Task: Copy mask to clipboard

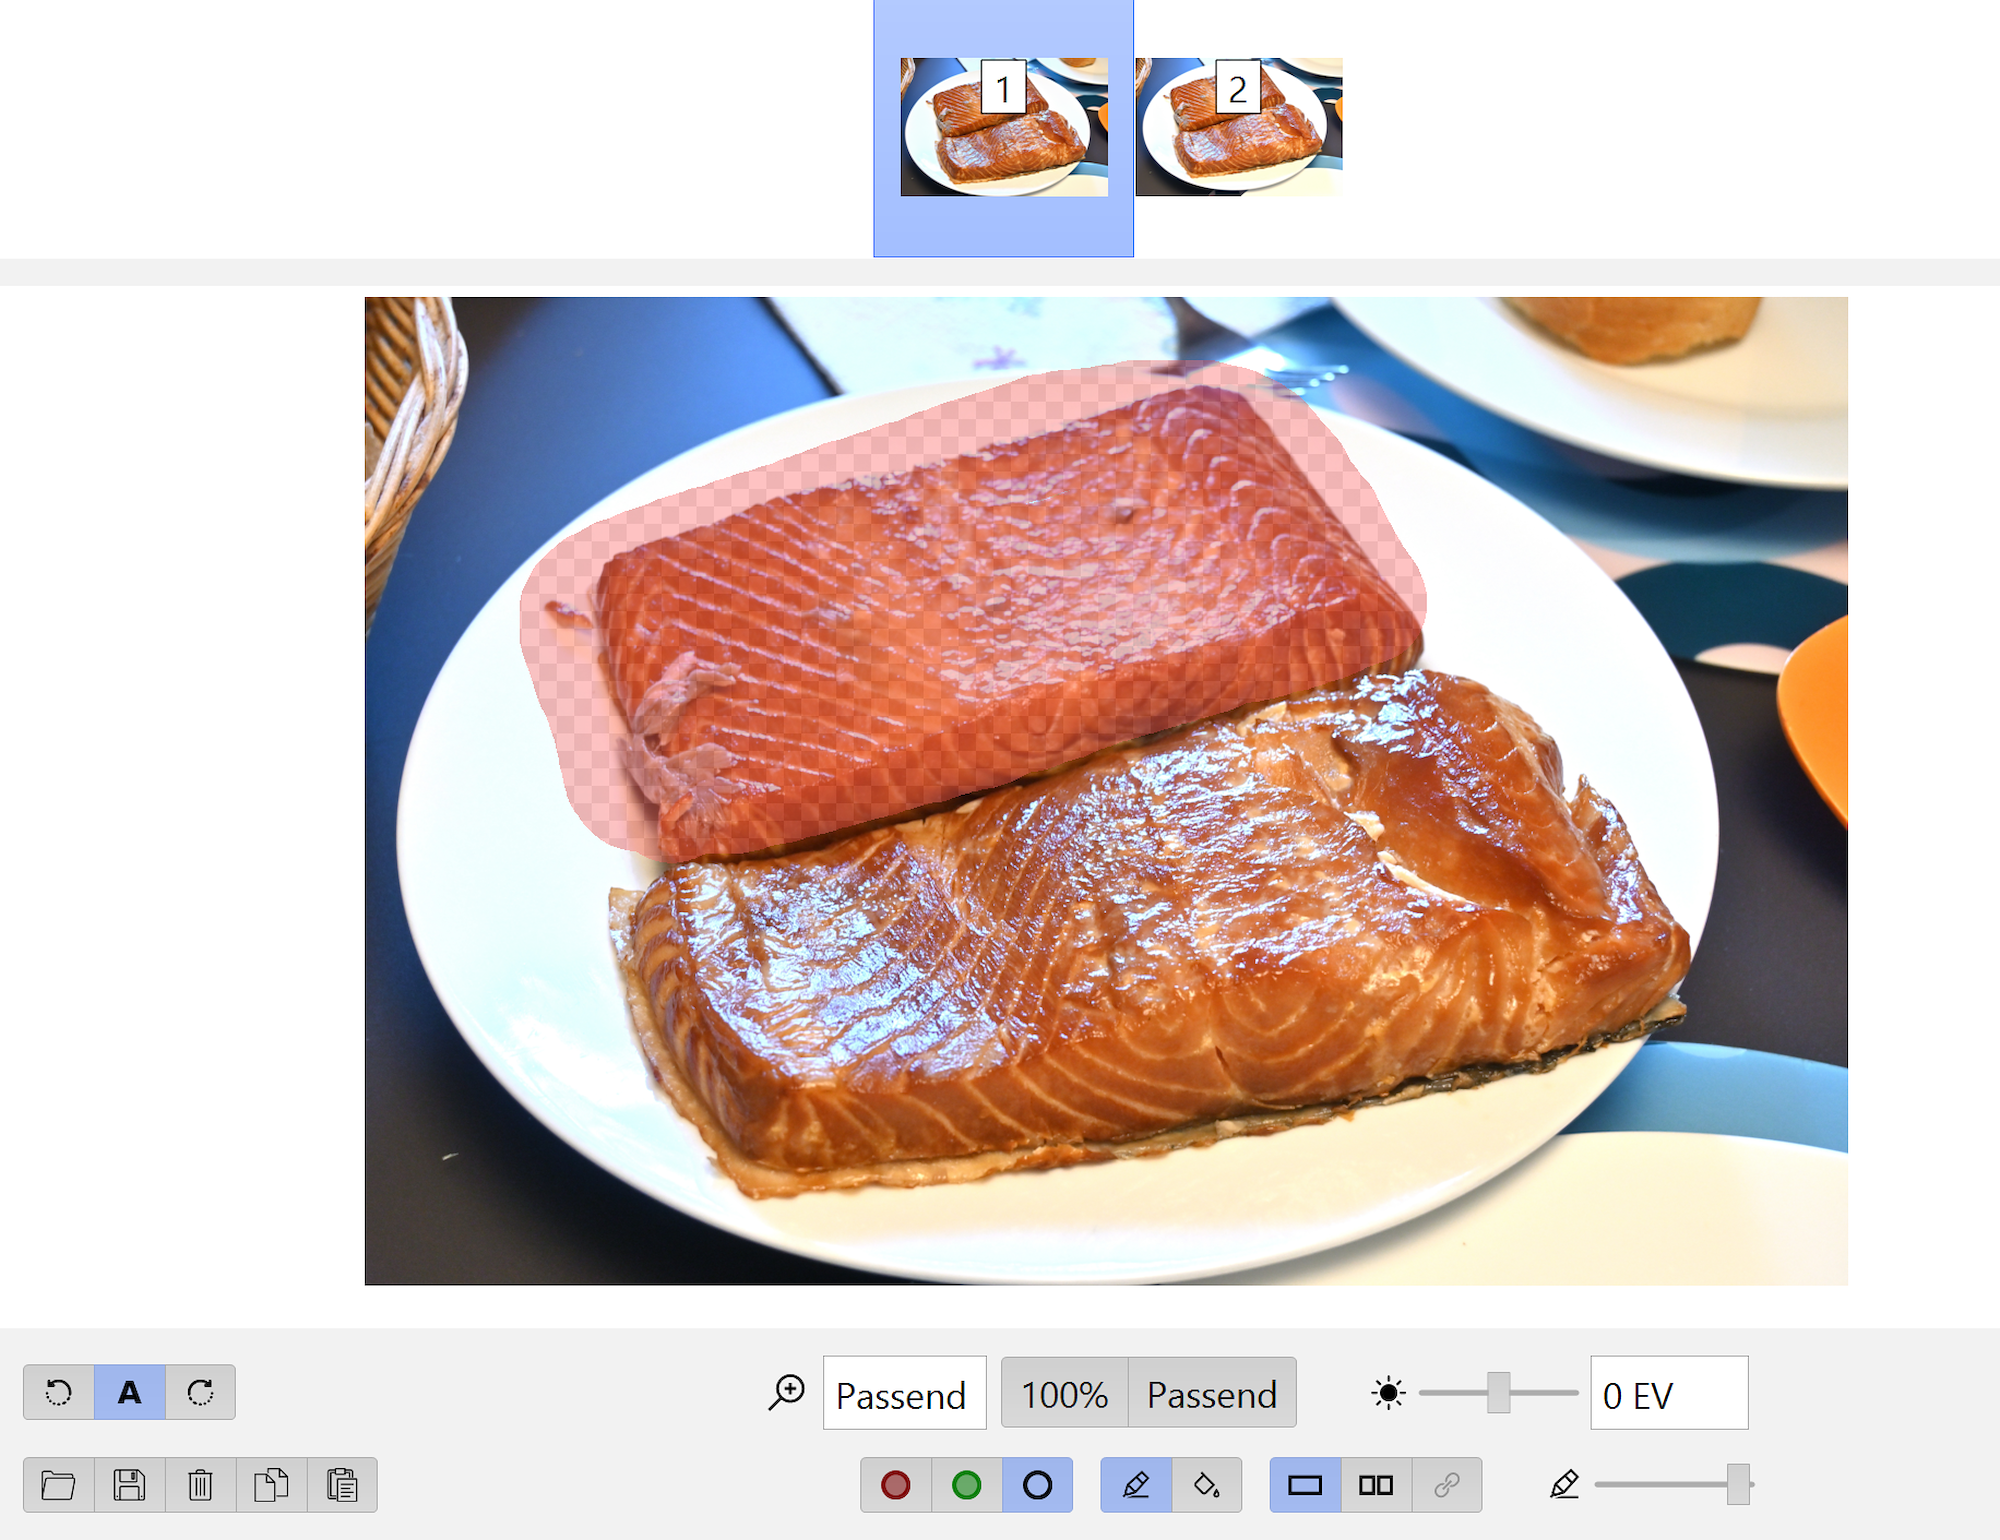Action: click(x=271, y=1485)
